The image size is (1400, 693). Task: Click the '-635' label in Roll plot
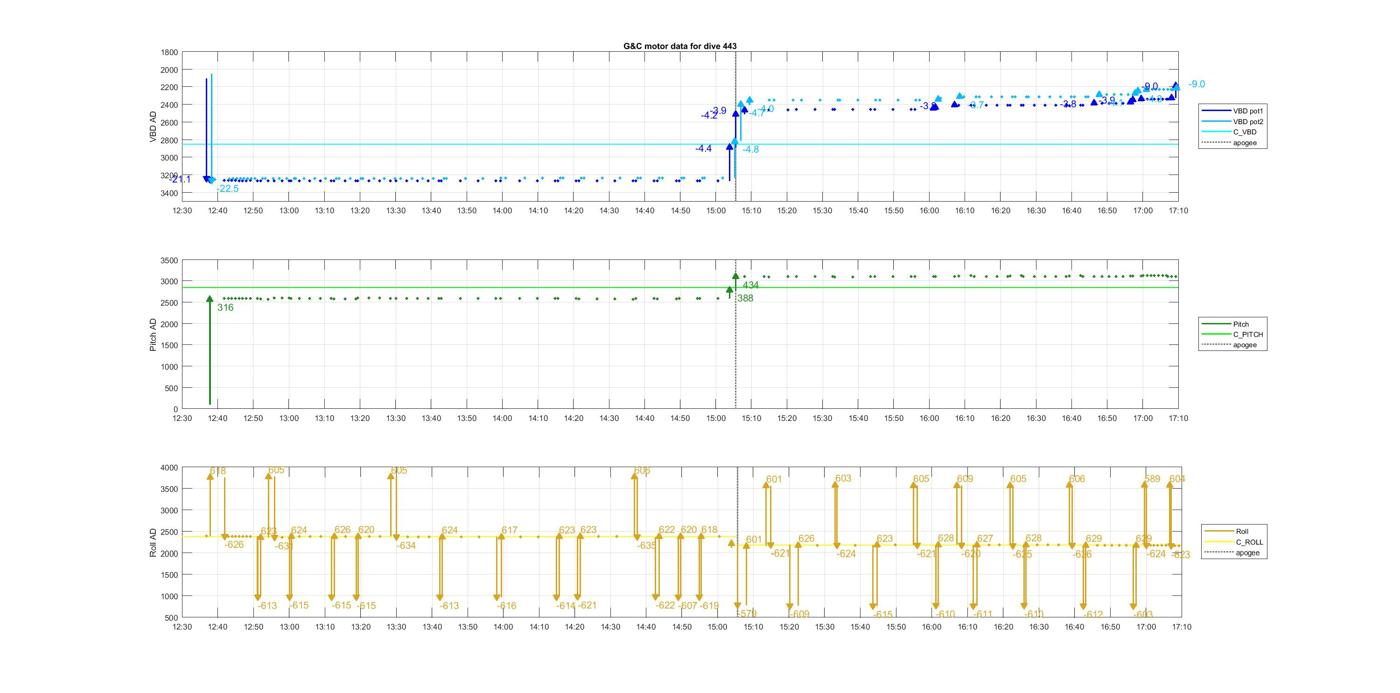pyautogui.click(x=647, y=546)
